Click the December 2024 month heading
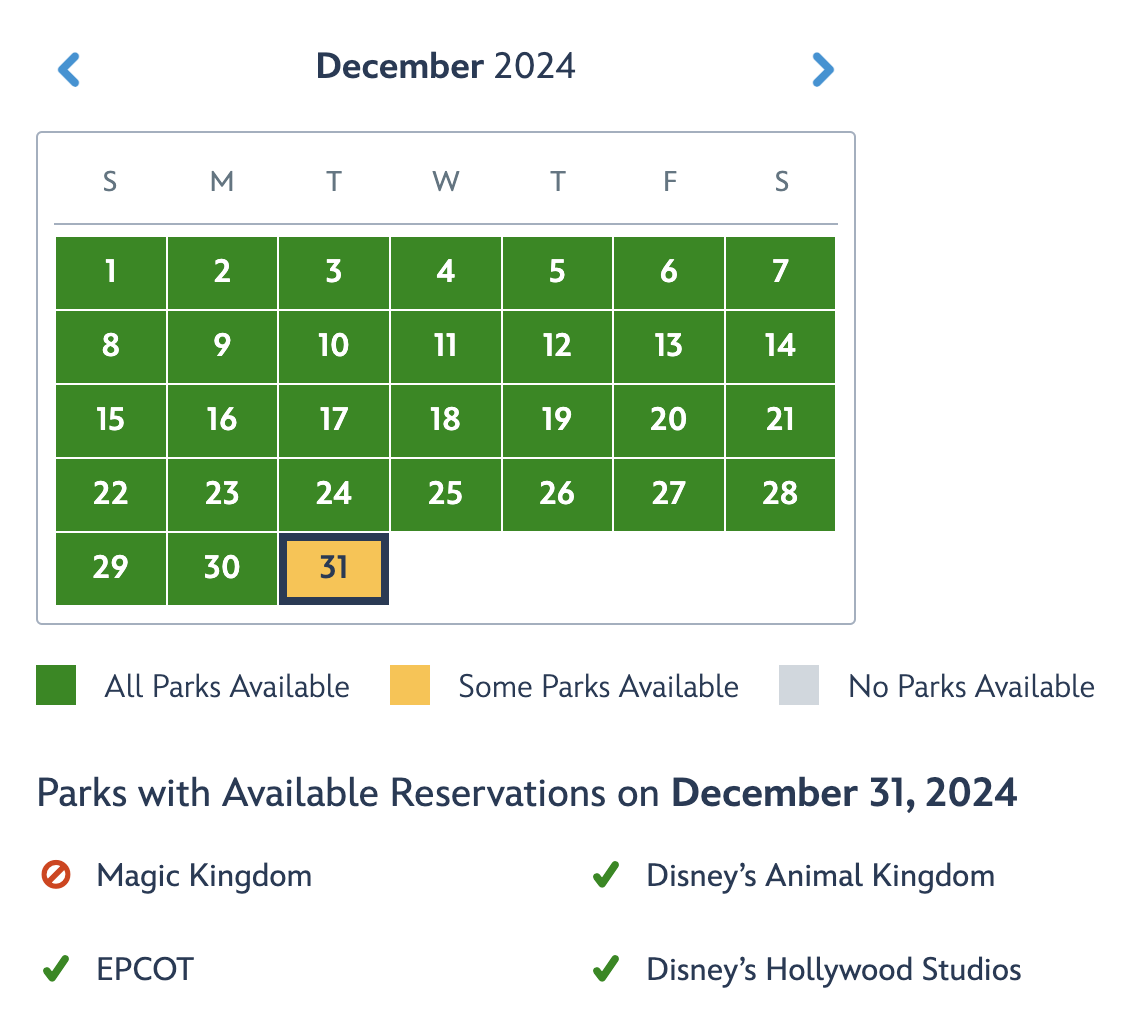 click(x=446, y=67)
